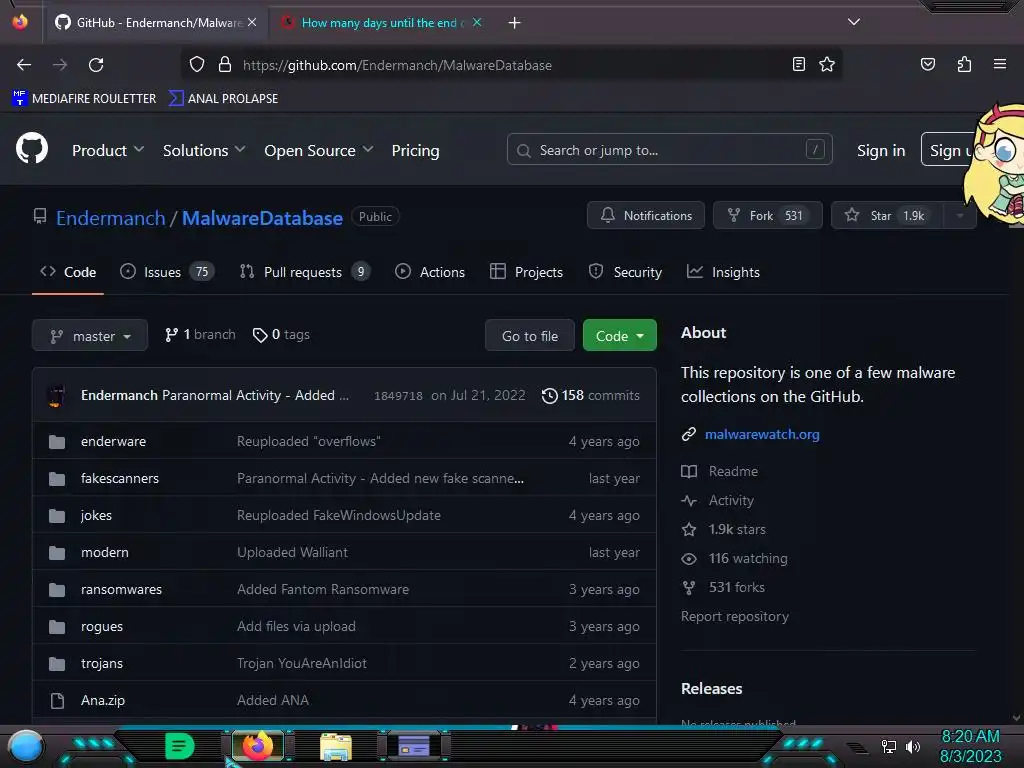Open the Pocket save icon
Image resolution: width=1024 pixels, height=768 pixels.
pyautogui.click(x=928, y=64)
